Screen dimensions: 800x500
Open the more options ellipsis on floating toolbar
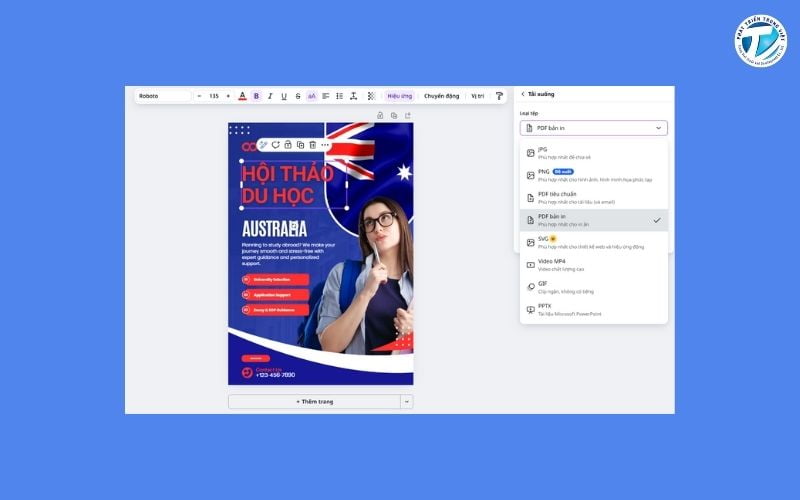(325, 145)
